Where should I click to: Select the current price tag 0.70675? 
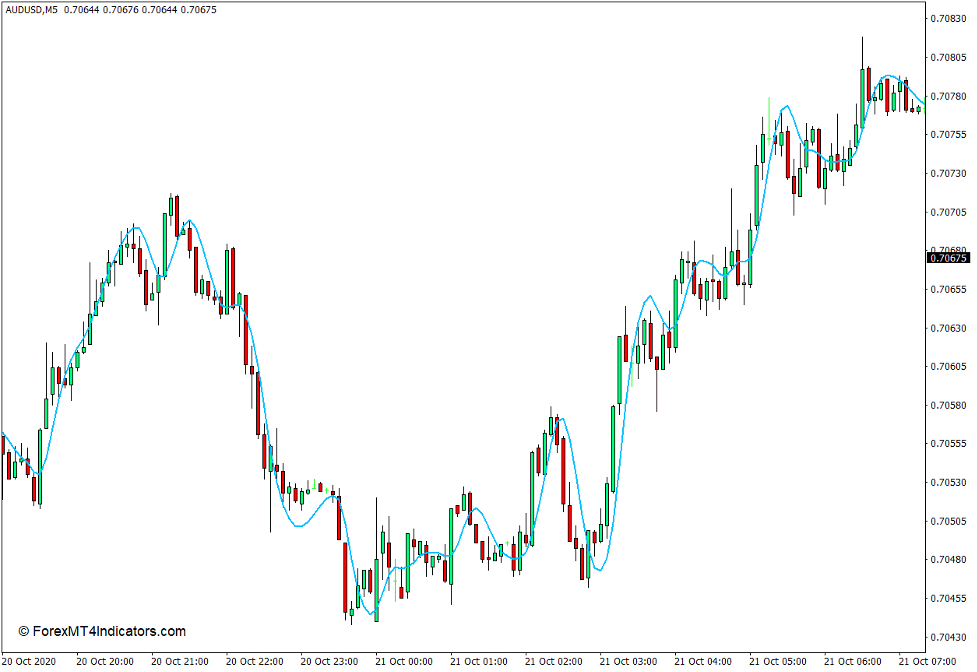tap(946, 256)
